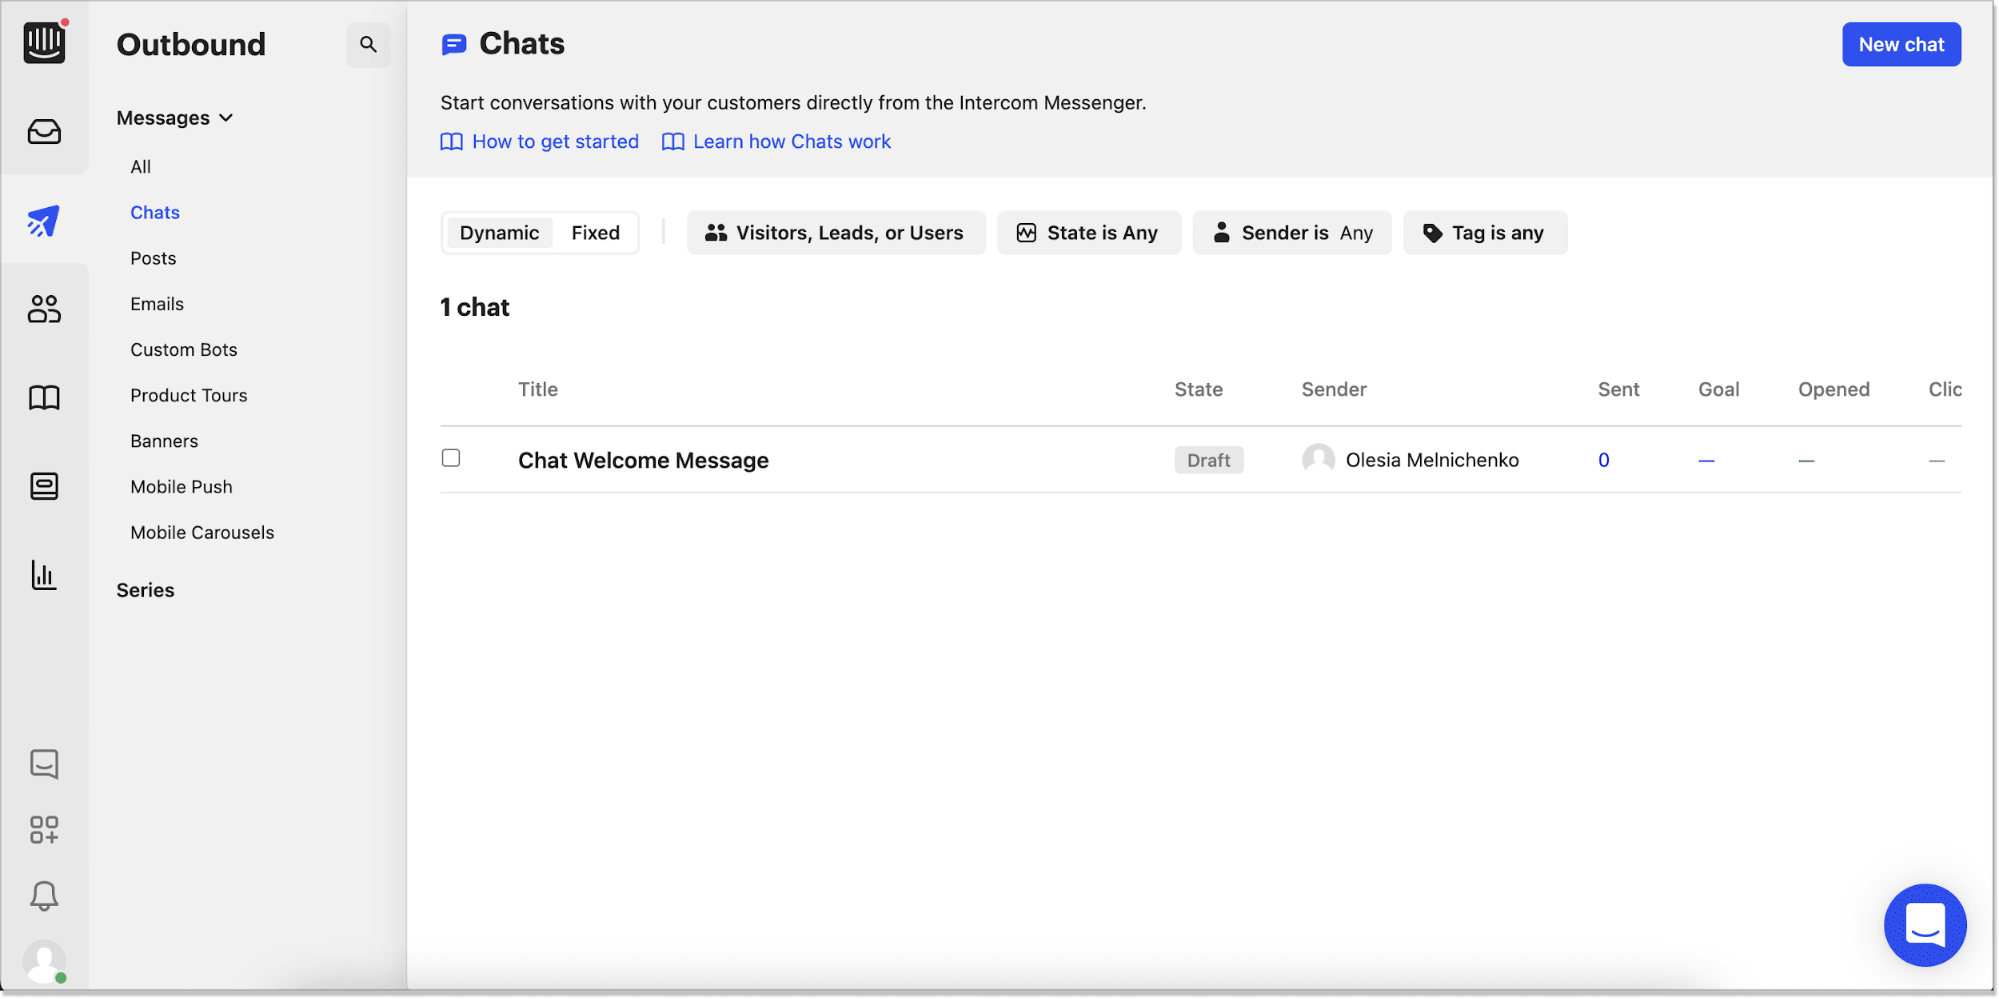Open Chat Welcome Message title
1999x999 pixels.
point(643,460)
